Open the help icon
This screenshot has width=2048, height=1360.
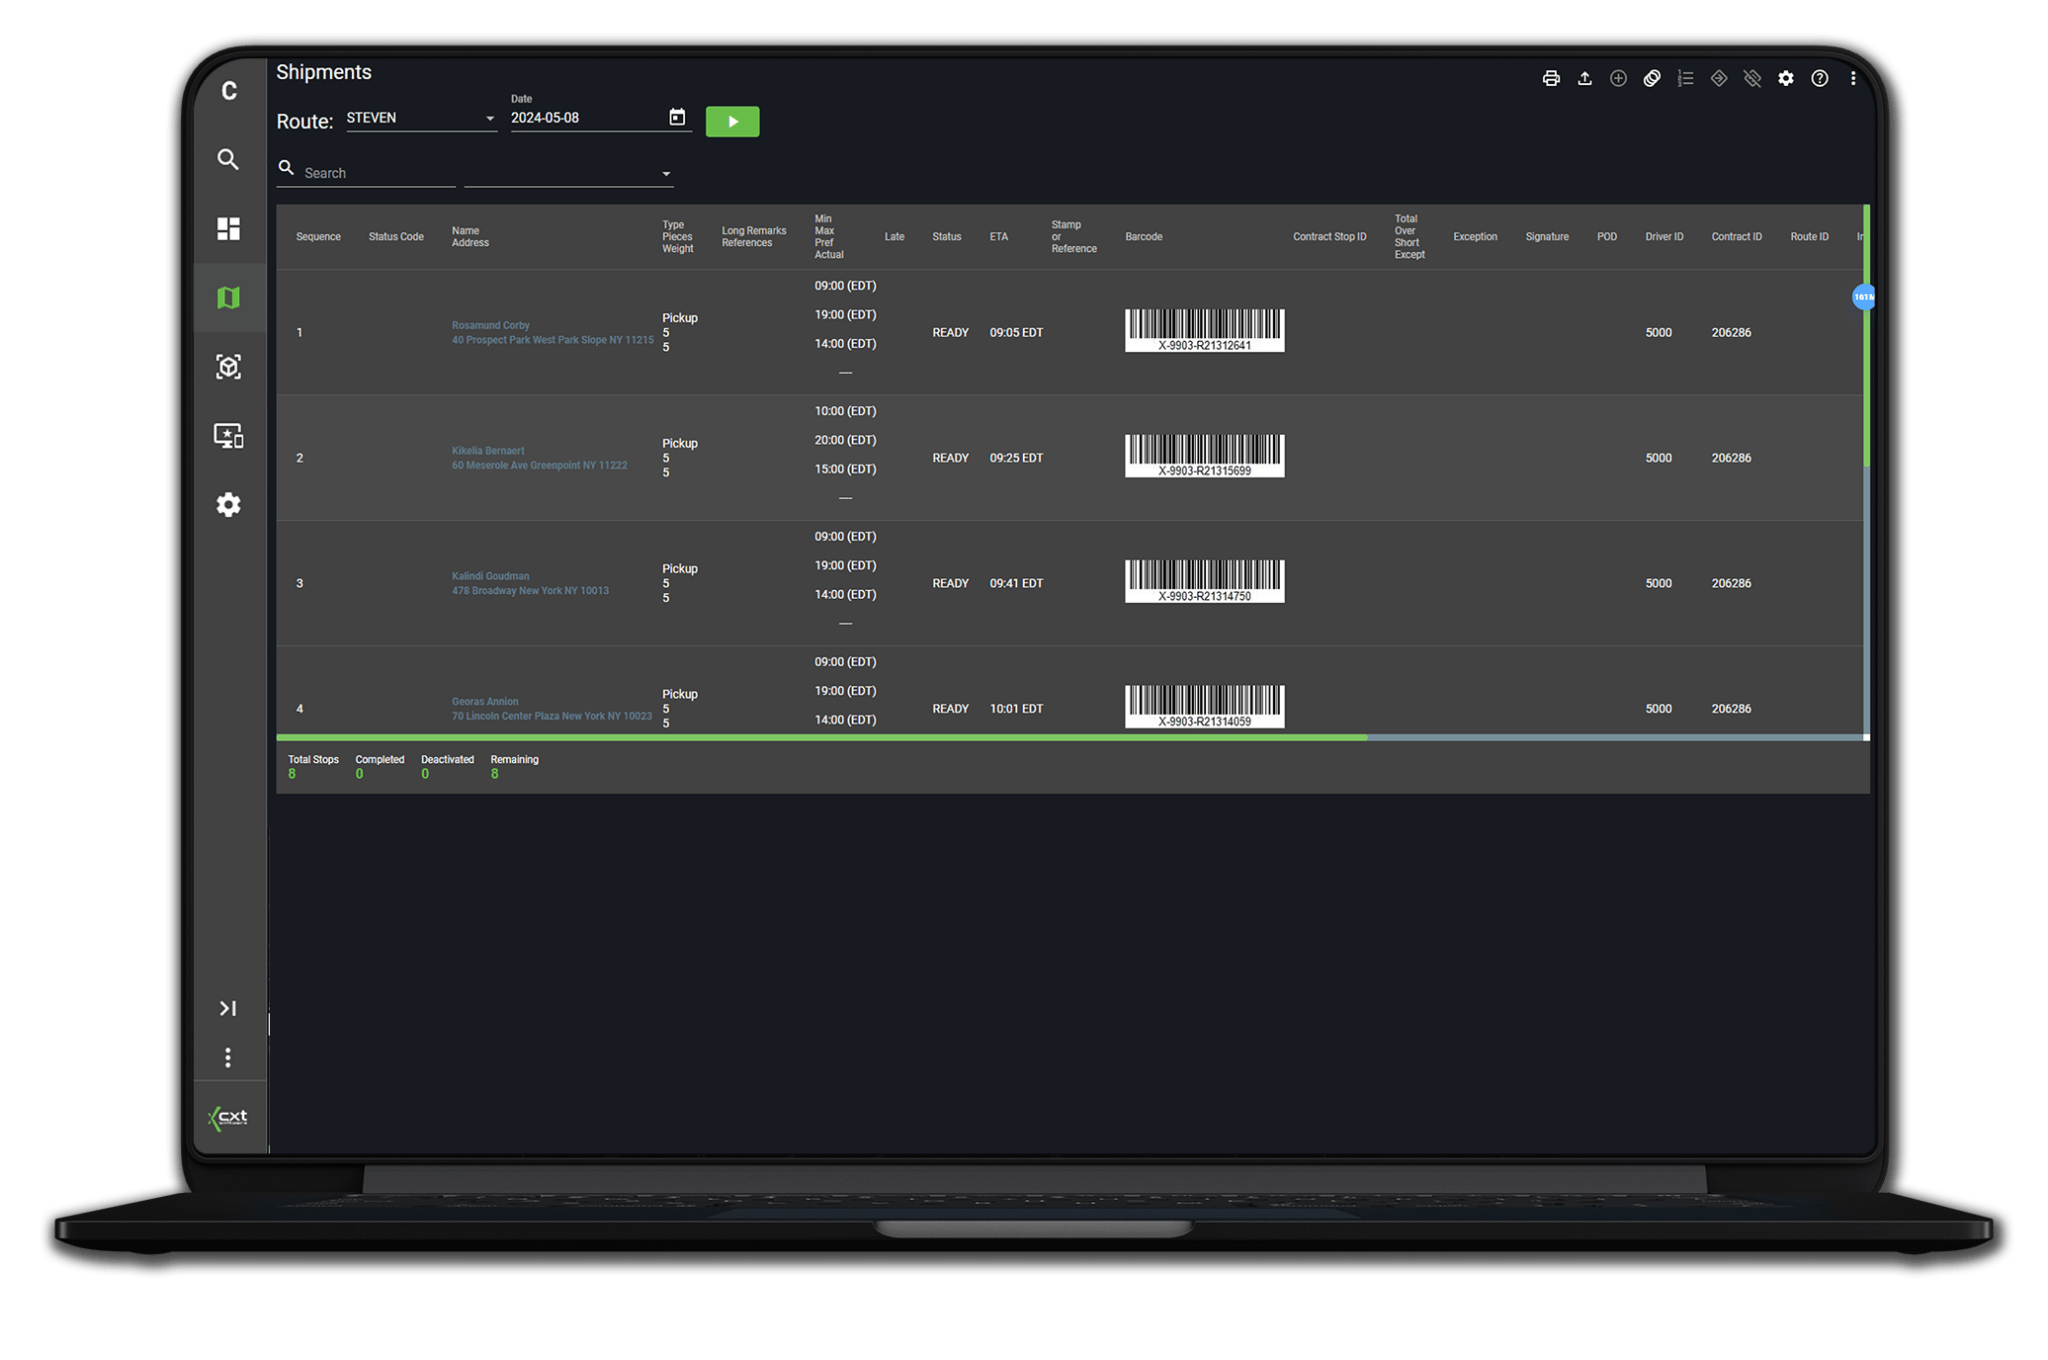coord(1819,78)
